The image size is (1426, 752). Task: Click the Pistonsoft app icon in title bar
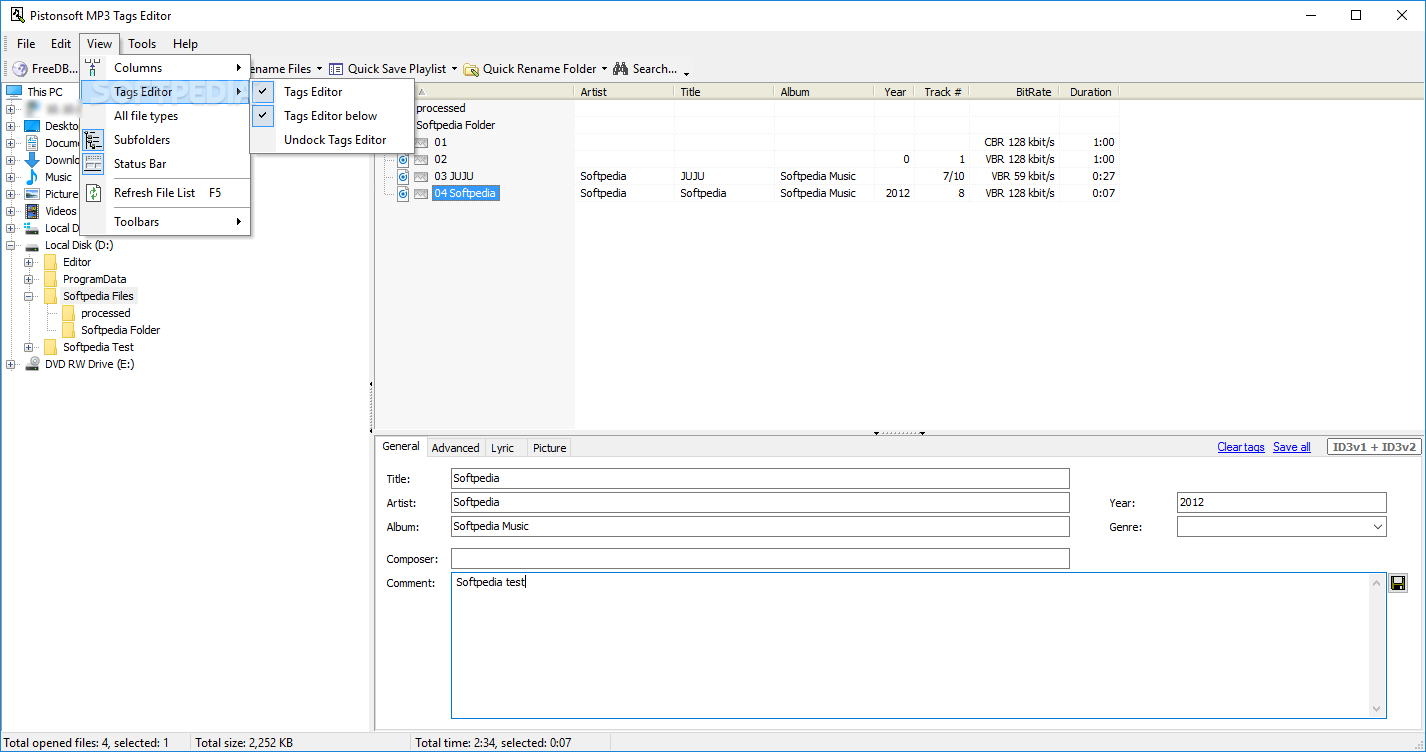point(17,15)
